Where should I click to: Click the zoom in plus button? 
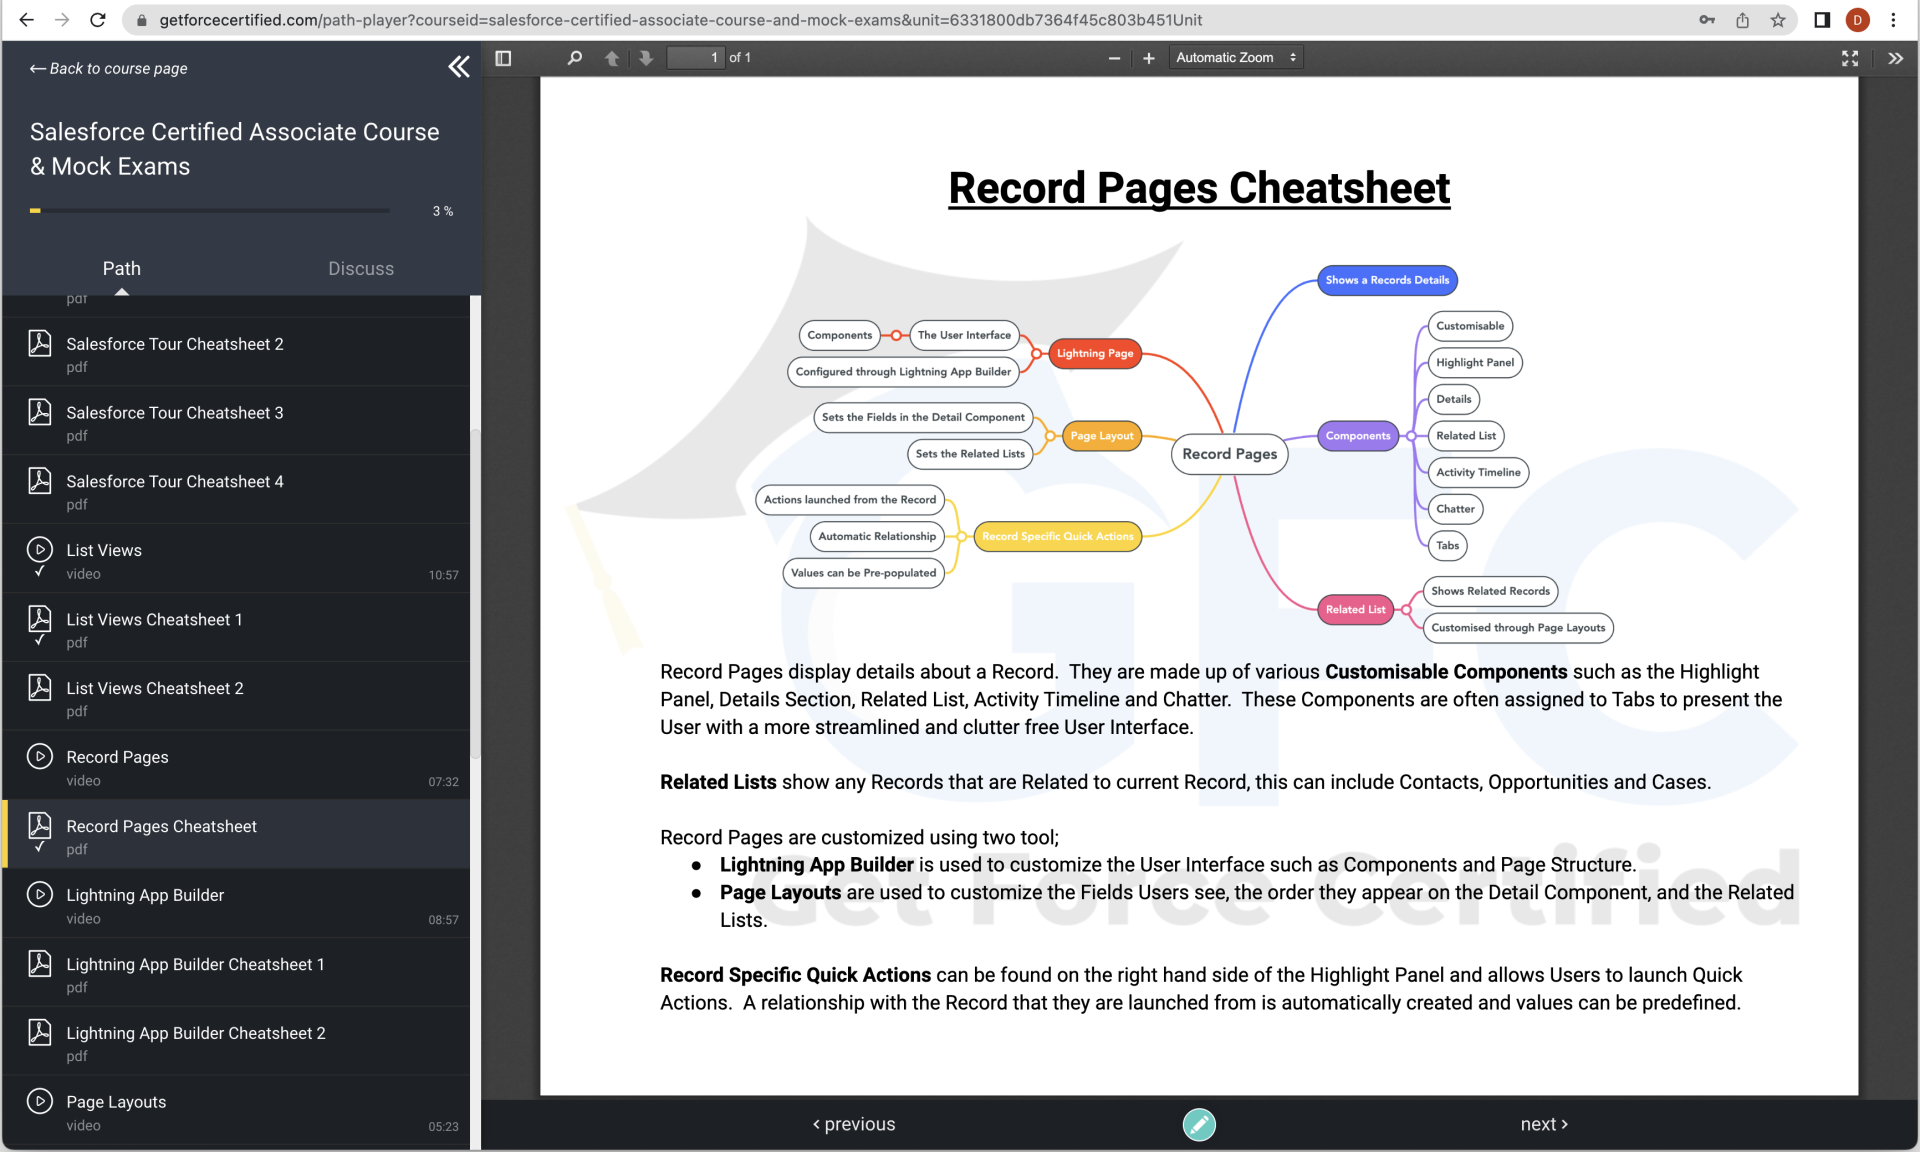point(1149,58)
